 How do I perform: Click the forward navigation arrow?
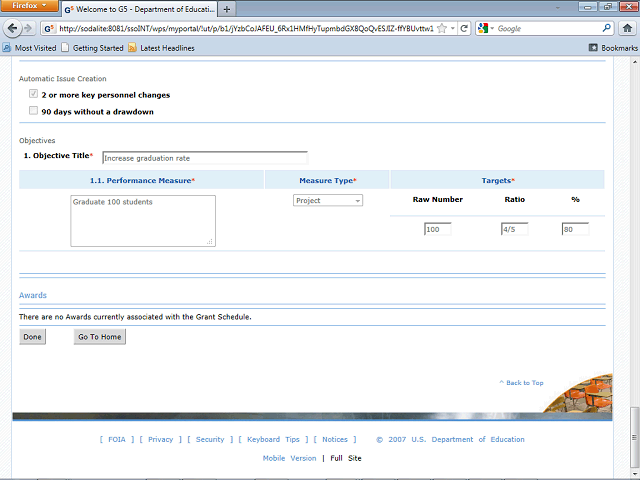click(x=28, y=29)
